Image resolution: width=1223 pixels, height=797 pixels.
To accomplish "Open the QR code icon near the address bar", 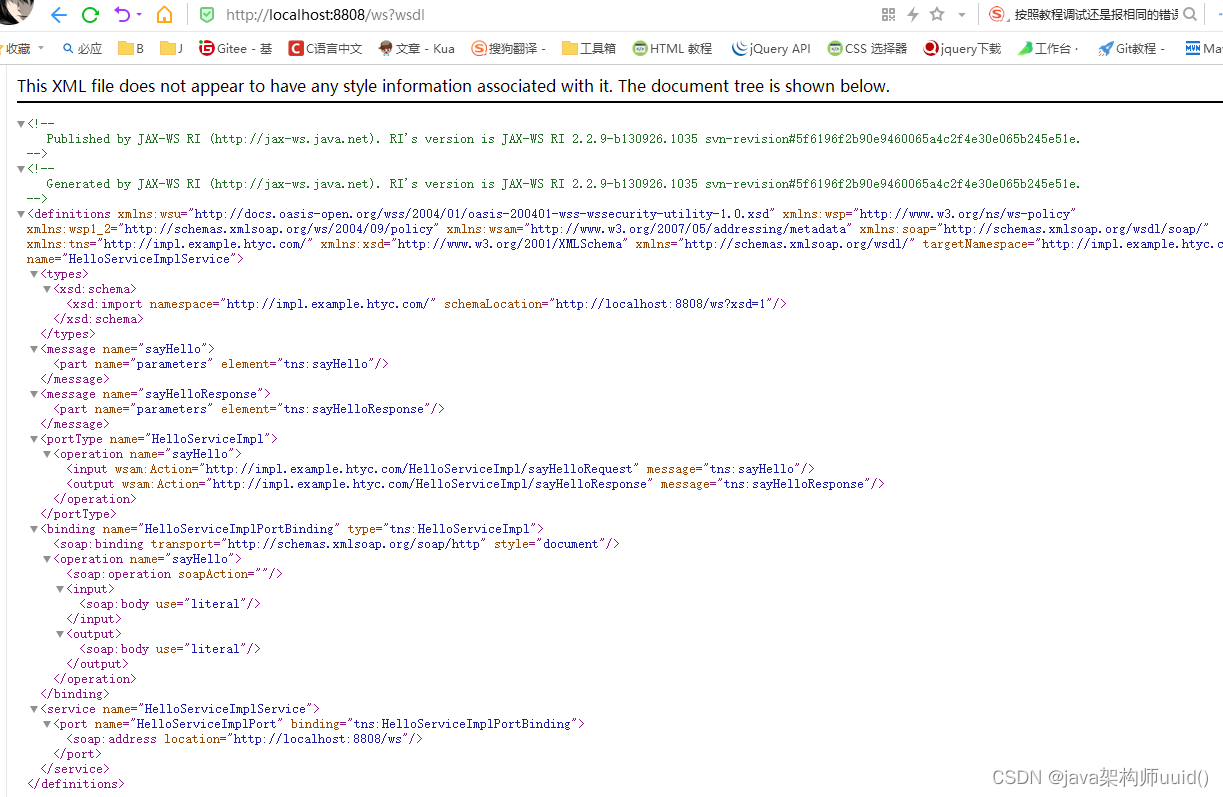I will tap(887, 15).
